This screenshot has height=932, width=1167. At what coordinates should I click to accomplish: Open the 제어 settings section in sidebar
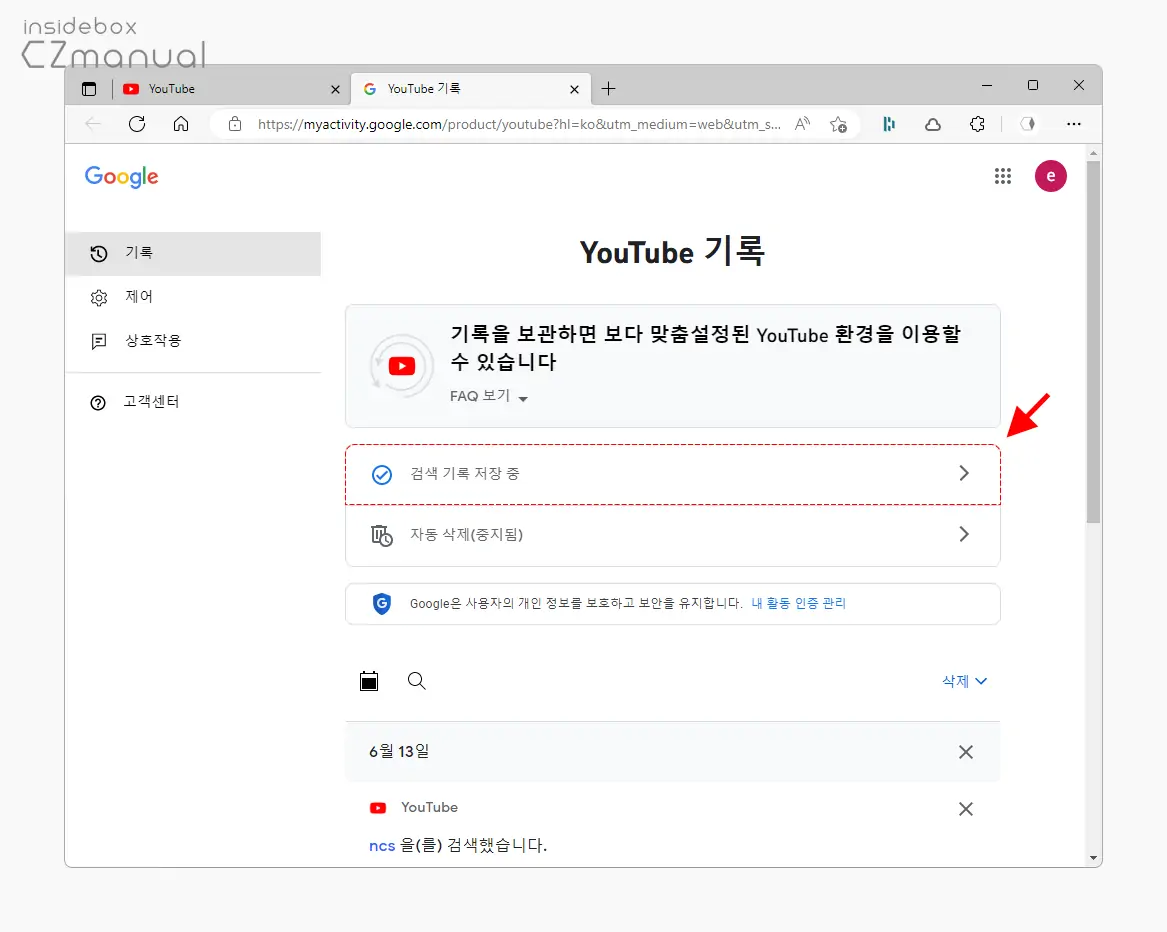coord(139,297)
